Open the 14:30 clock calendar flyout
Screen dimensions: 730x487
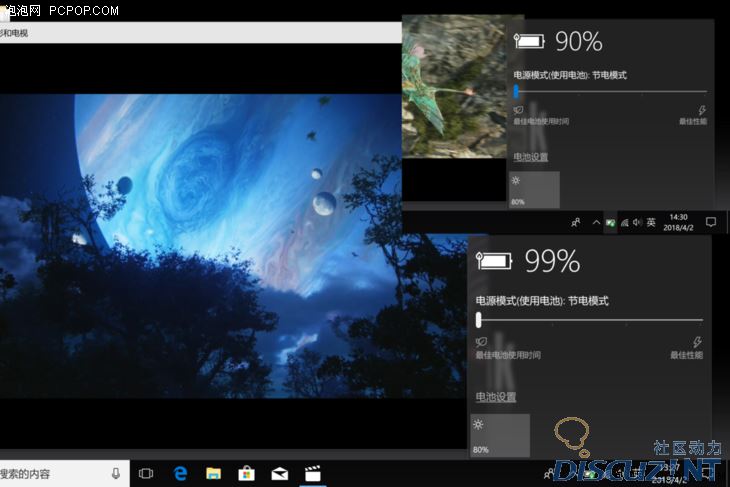pyautogui.click(x=680, y=222)
